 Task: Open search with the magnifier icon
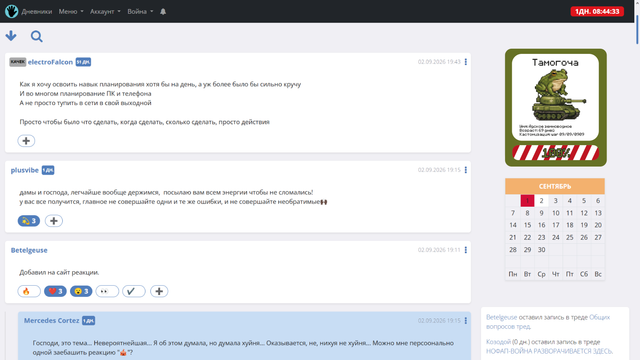click(37, 36)
